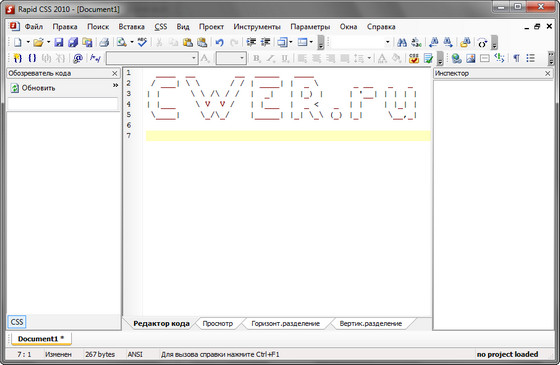
Task: Open a file with the folder icon
Action: click(x=38, y=42)
